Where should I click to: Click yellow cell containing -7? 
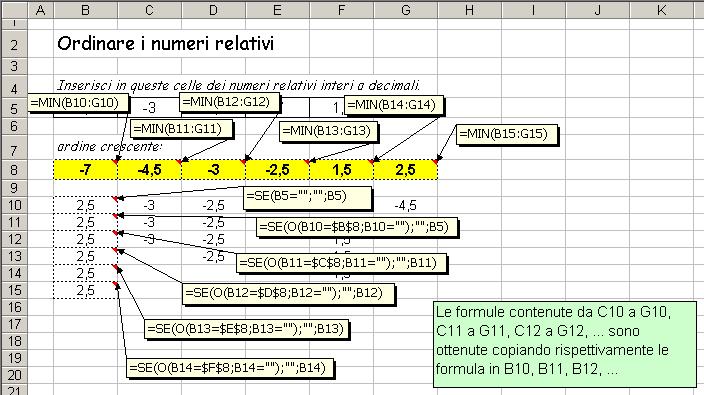pos(85,170)
